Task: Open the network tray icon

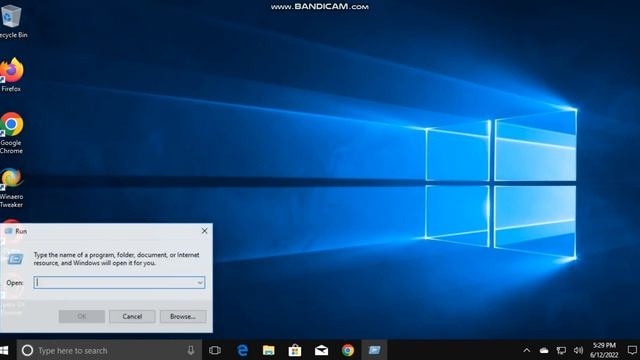Action: click(561, 350)
